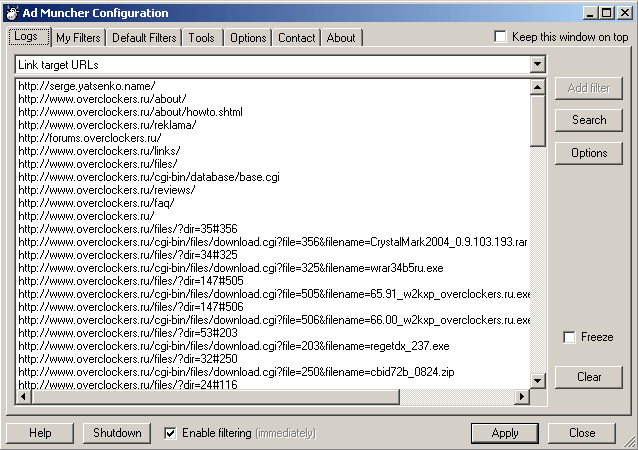Select the files/?dir=35#356 URL entry
The width and height of the screenshot is (638, 450).
[x=128, y=229]
